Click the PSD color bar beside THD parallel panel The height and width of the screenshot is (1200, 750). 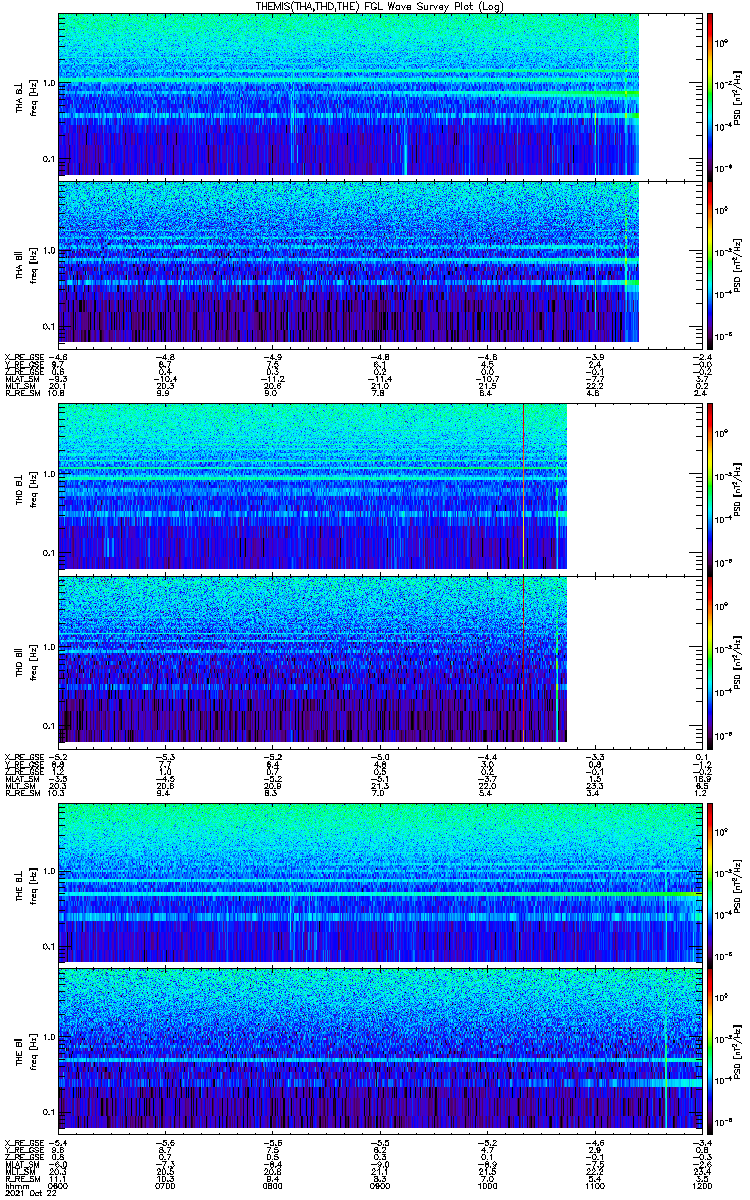pos(710,658)
